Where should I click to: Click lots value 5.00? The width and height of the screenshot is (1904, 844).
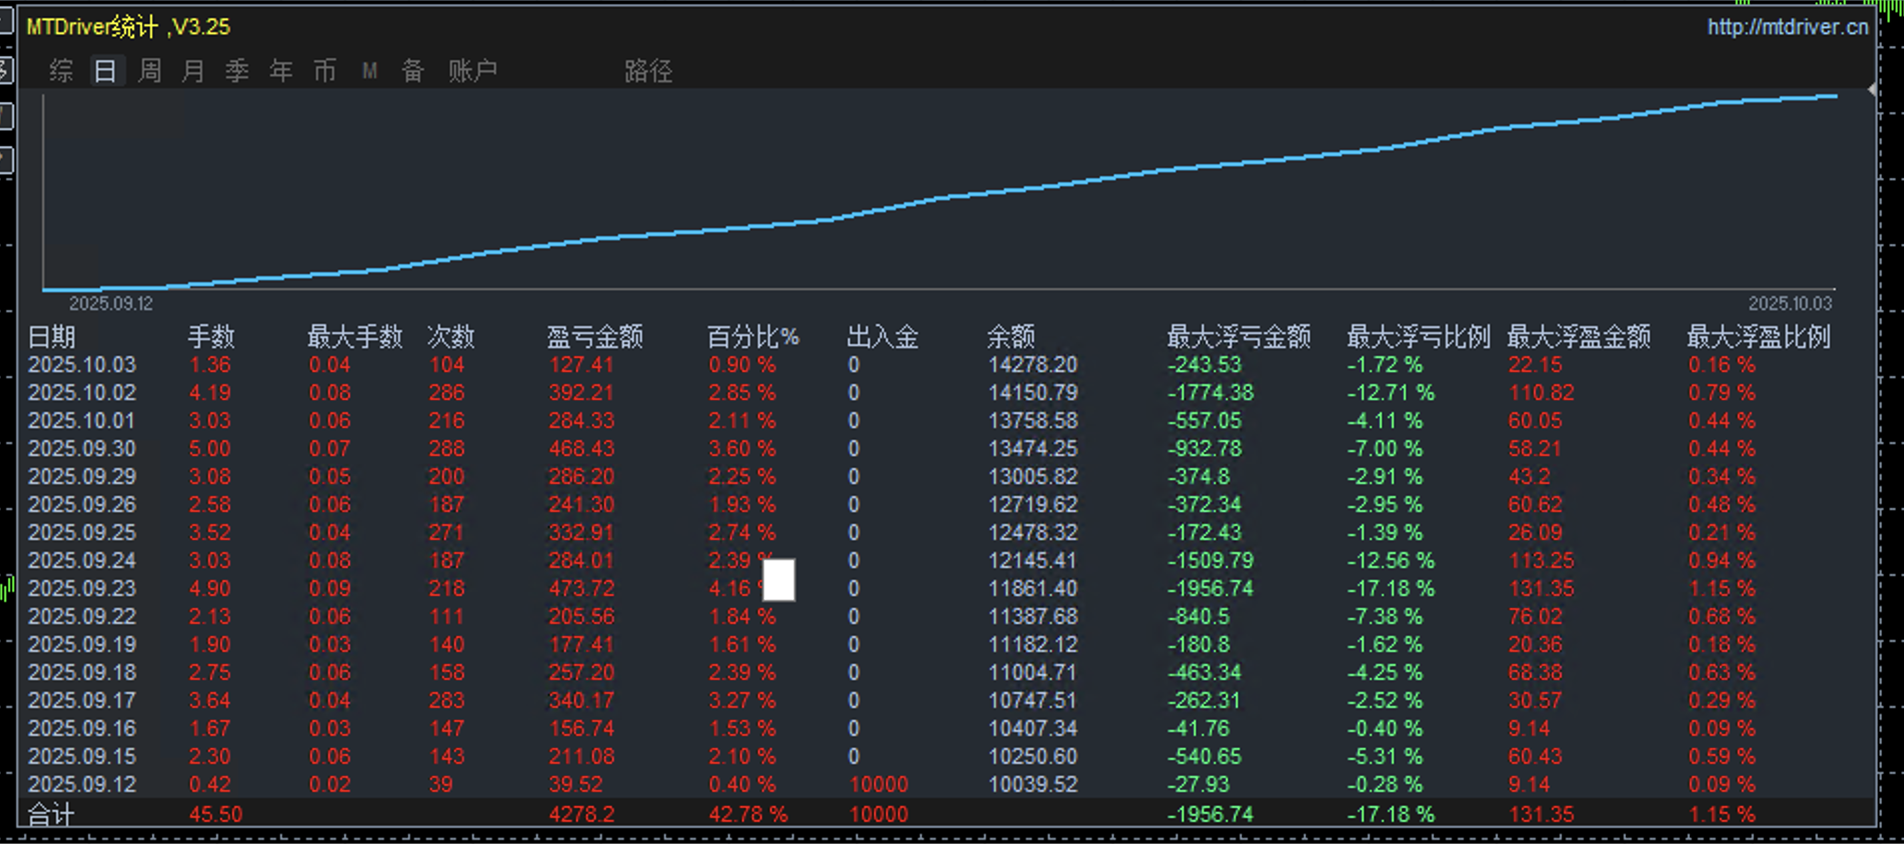tap(210, 449)
